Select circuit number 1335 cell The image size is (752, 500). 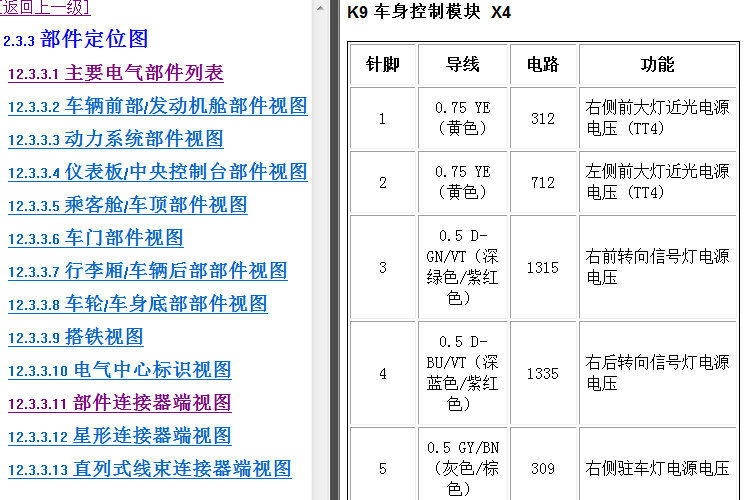[543, 373]
